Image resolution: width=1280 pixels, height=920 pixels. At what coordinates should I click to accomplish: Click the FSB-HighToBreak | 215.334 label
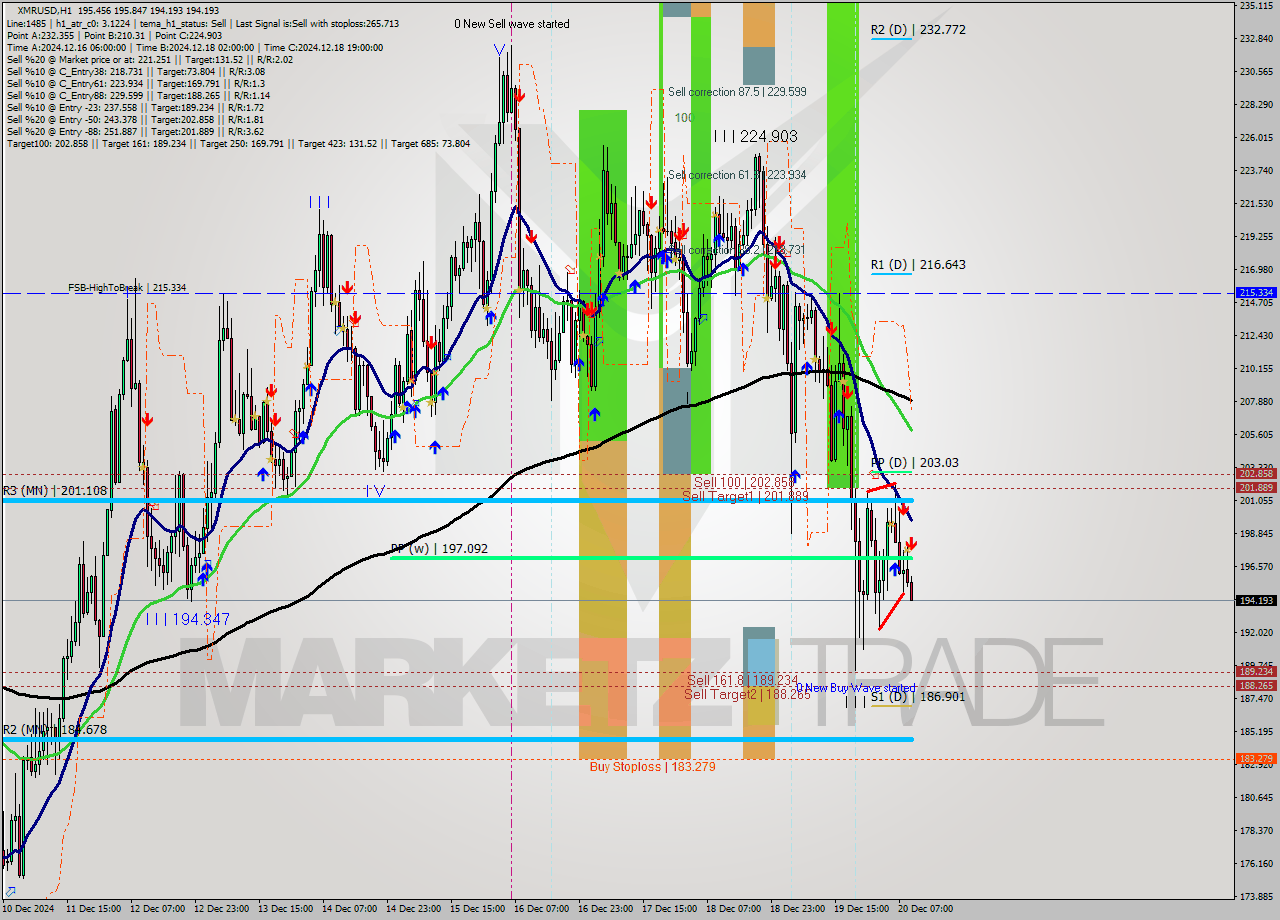pyautogui.click(x=127, y=288)
